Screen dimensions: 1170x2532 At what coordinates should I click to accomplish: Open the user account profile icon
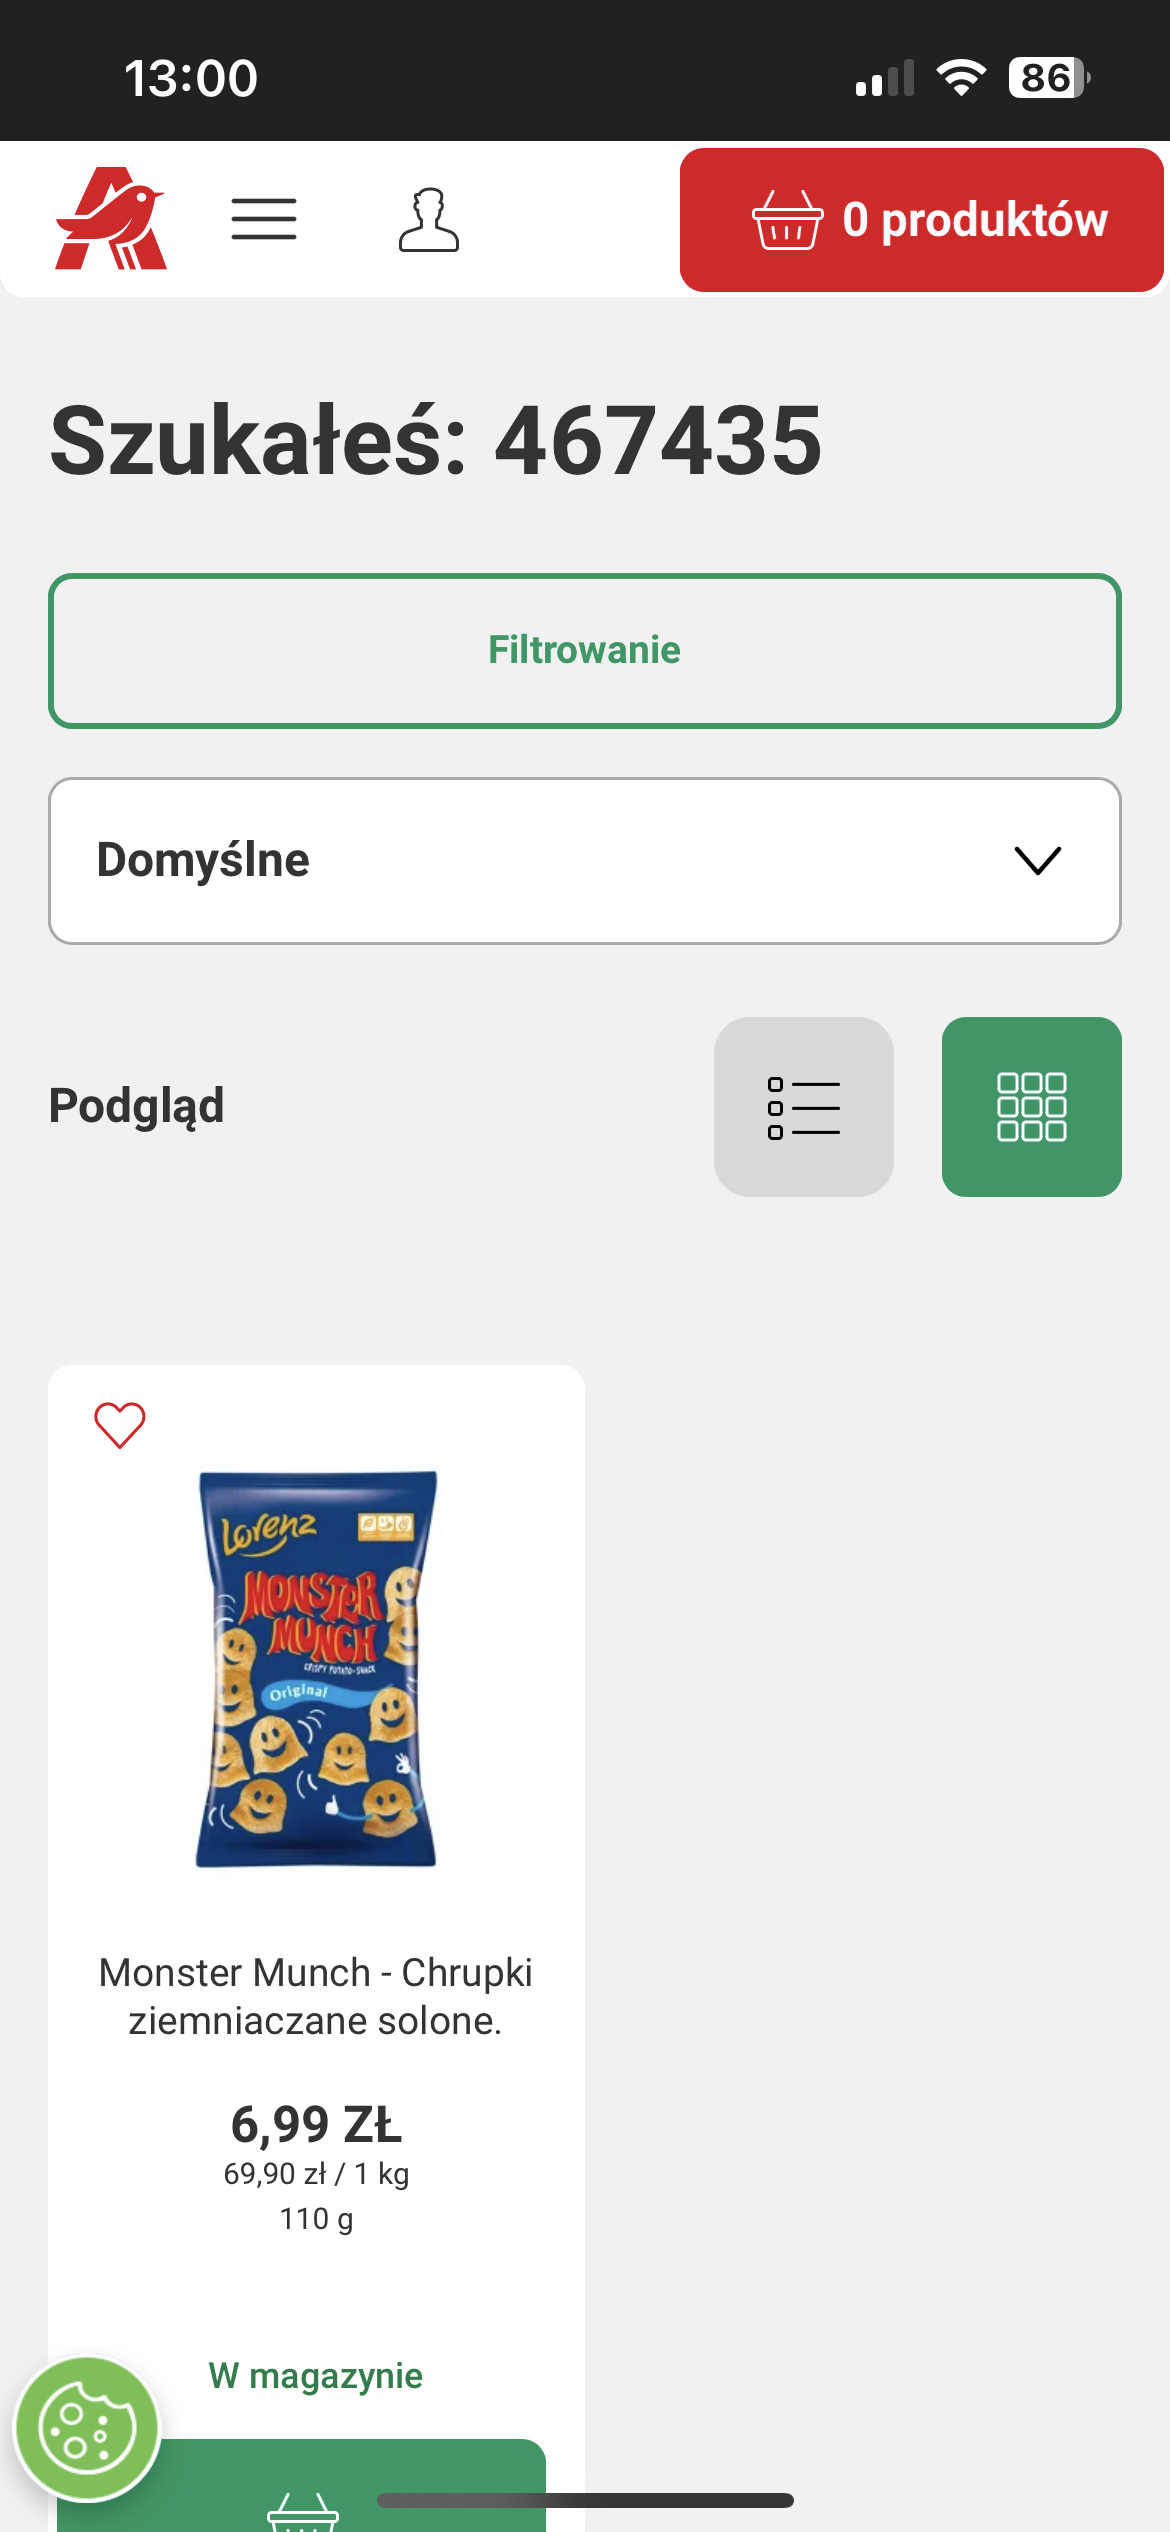pos(429,219)
